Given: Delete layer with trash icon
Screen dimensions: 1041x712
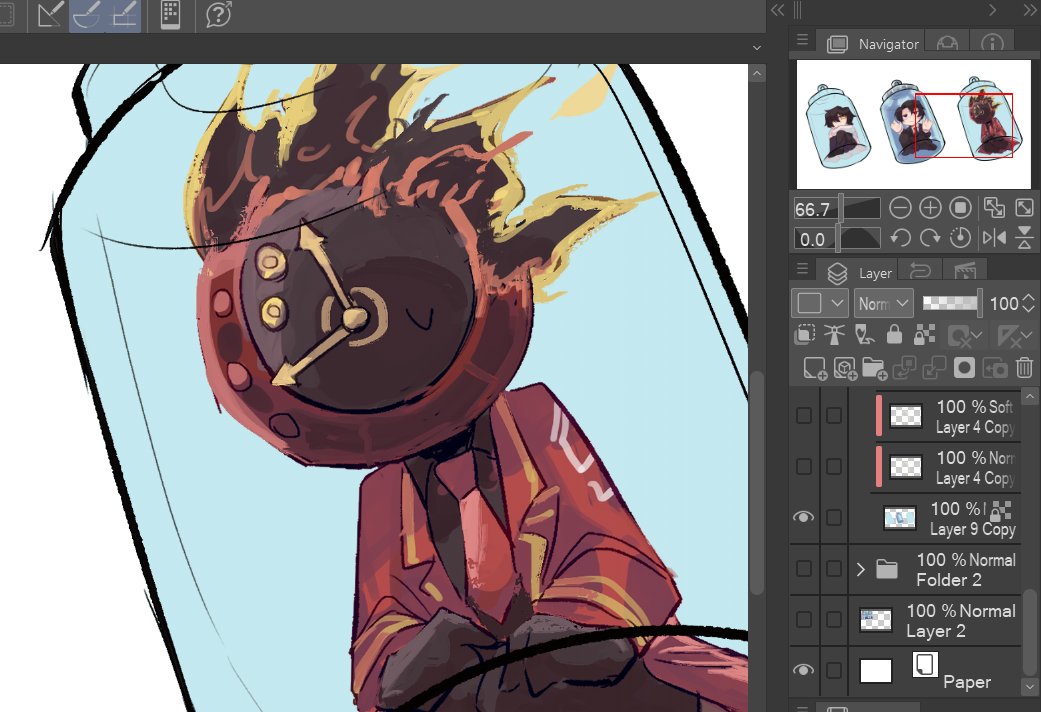Looking at the screenshot, I should [x=1024, y=367].
